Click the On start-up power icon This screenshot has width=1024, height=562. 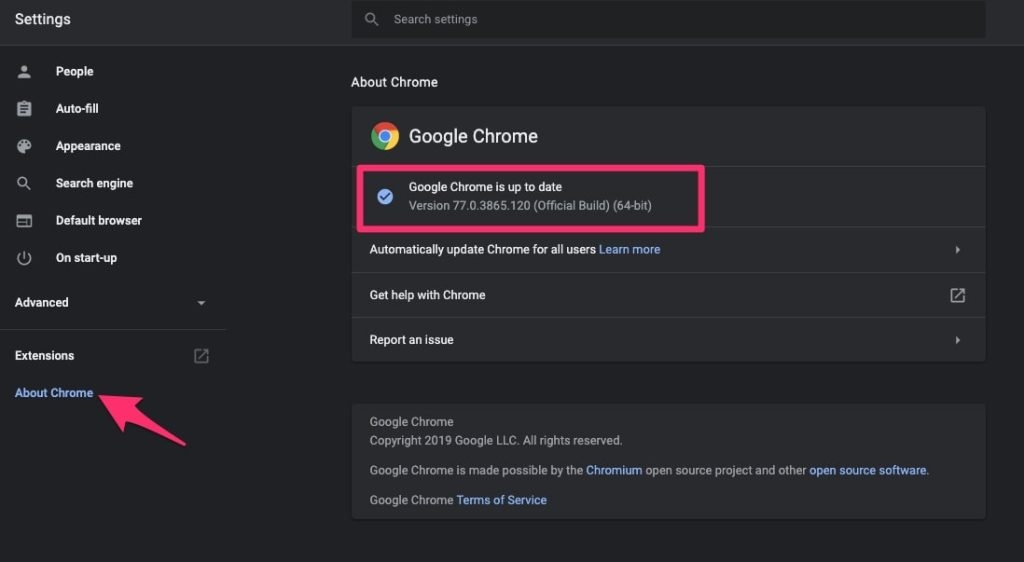(x=24, y=258)
